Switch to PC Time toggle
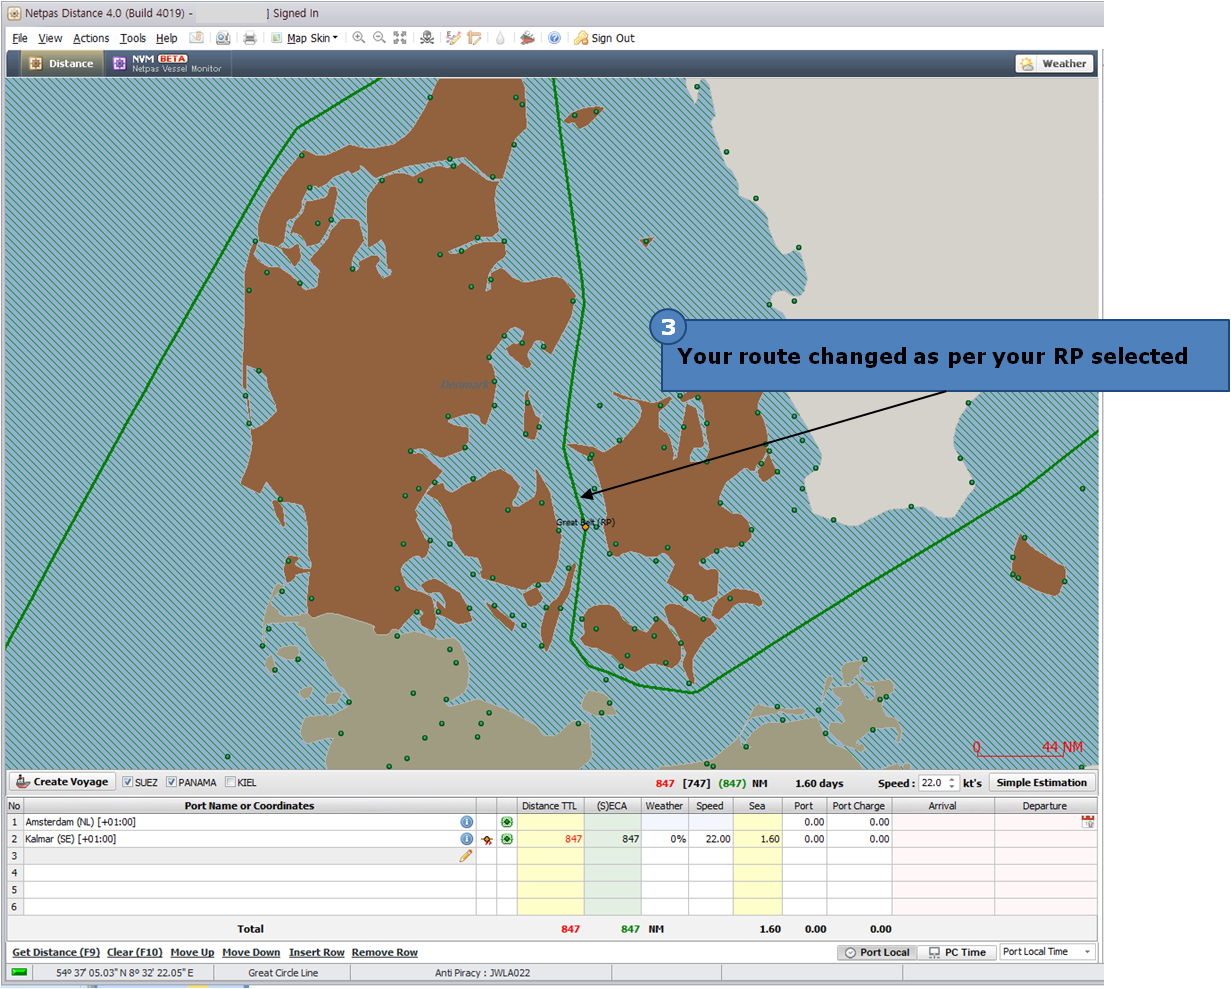The height and width of the screenshot is (989, 1231). pyautogui.click(x=957, y=952)
